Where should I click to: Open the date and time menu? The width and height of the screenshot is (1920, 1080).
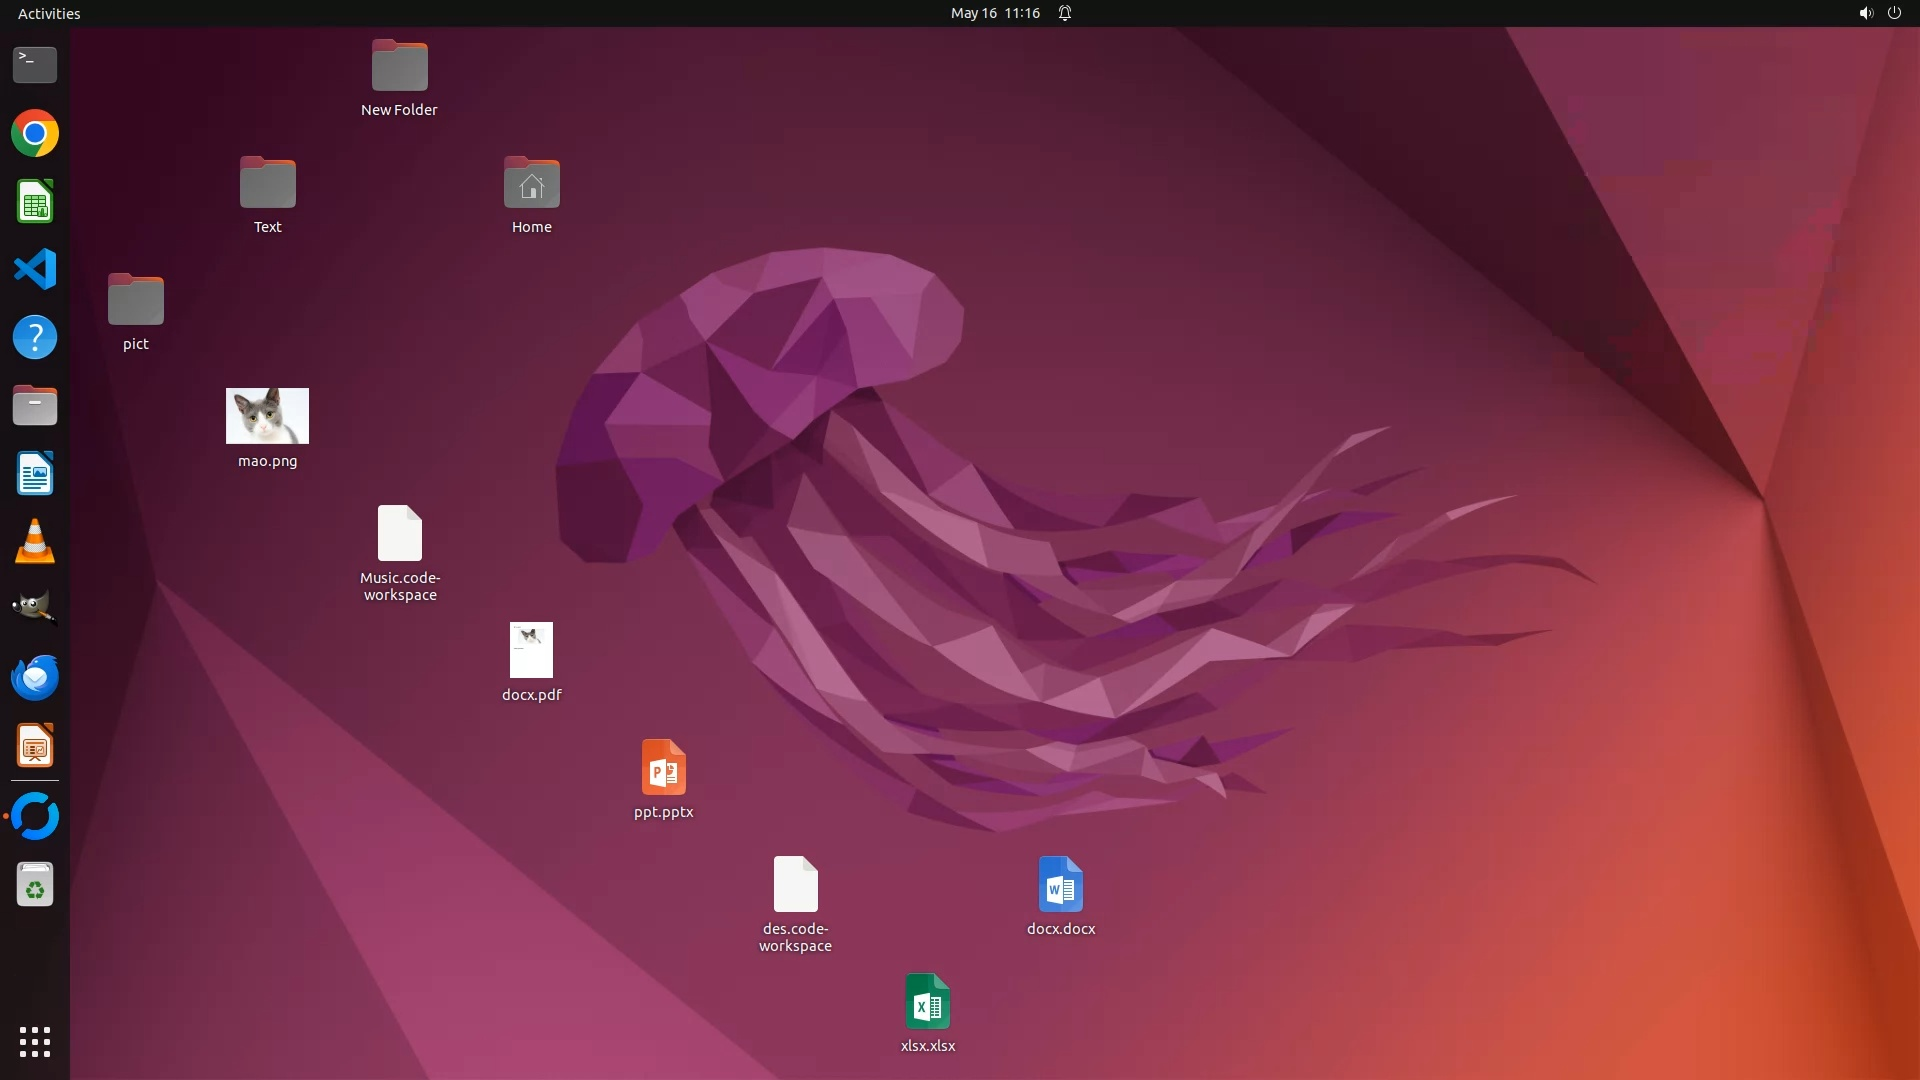pos(995,13)
